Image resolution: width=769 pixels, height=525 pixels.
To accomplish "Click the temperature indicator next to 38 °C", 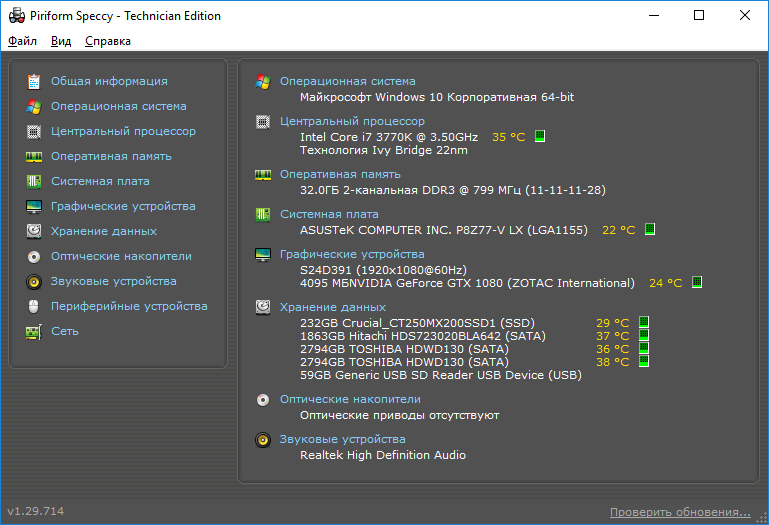I will [644, 362].
